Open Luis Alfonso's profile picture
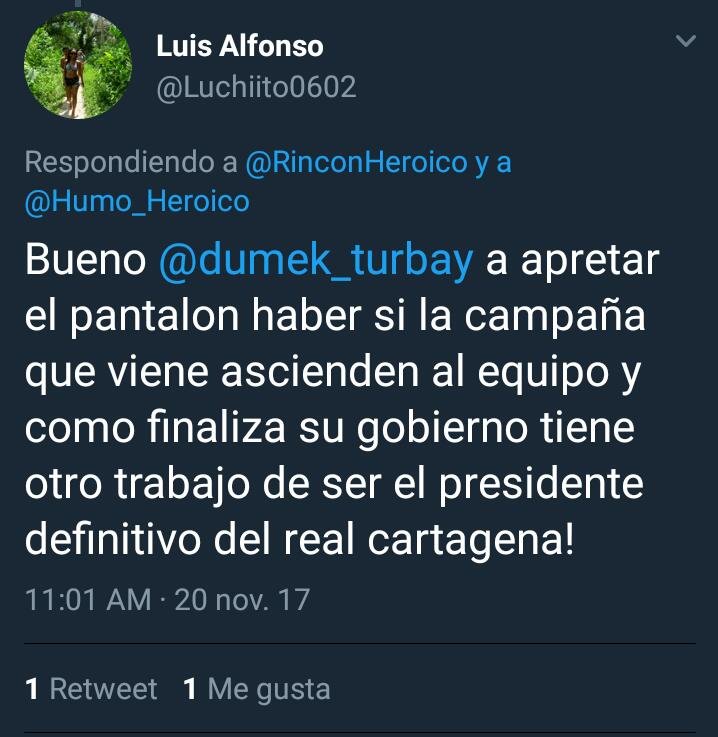The width and height of the screenshot is (718, 737). pos(78,65)
